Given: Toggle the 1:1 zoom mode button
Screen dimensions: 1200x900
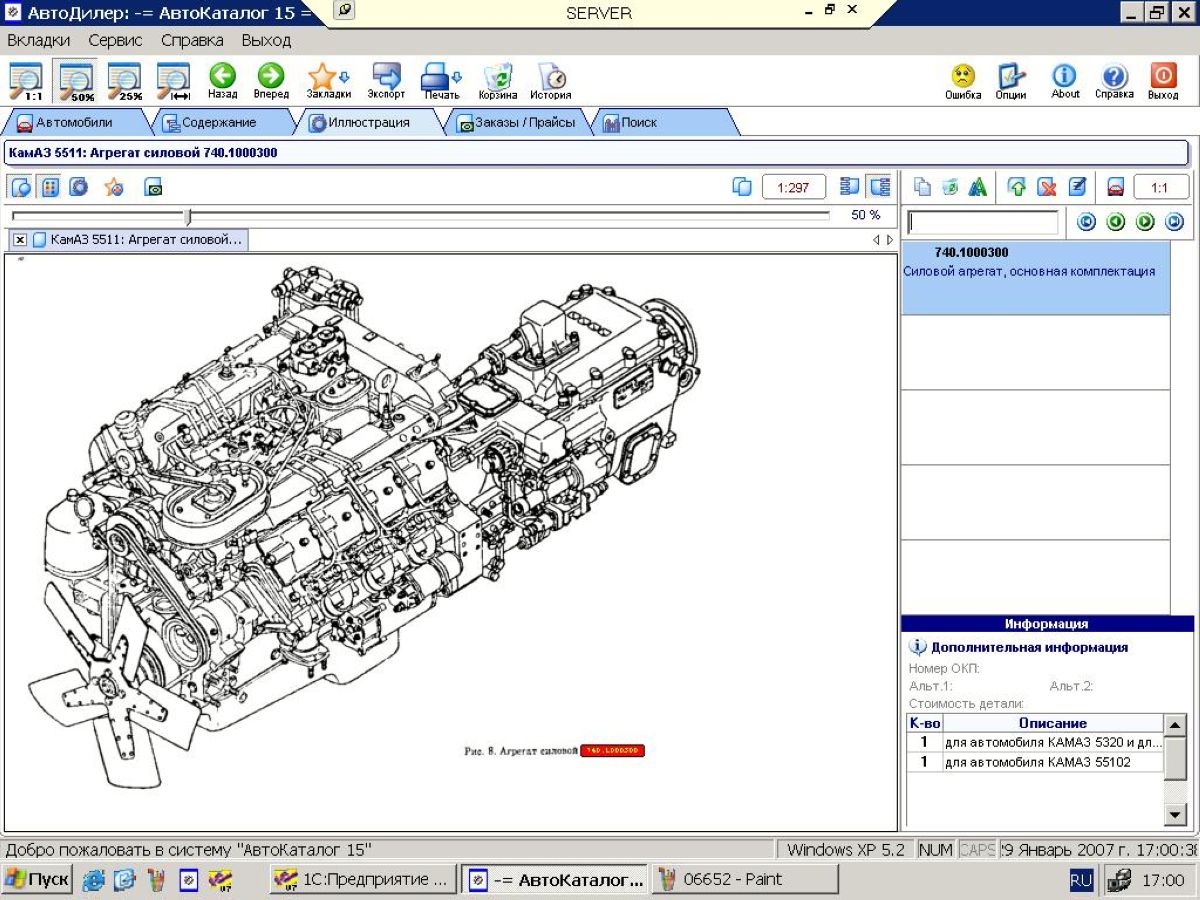Looking at the screenshot, I should 26,81.
